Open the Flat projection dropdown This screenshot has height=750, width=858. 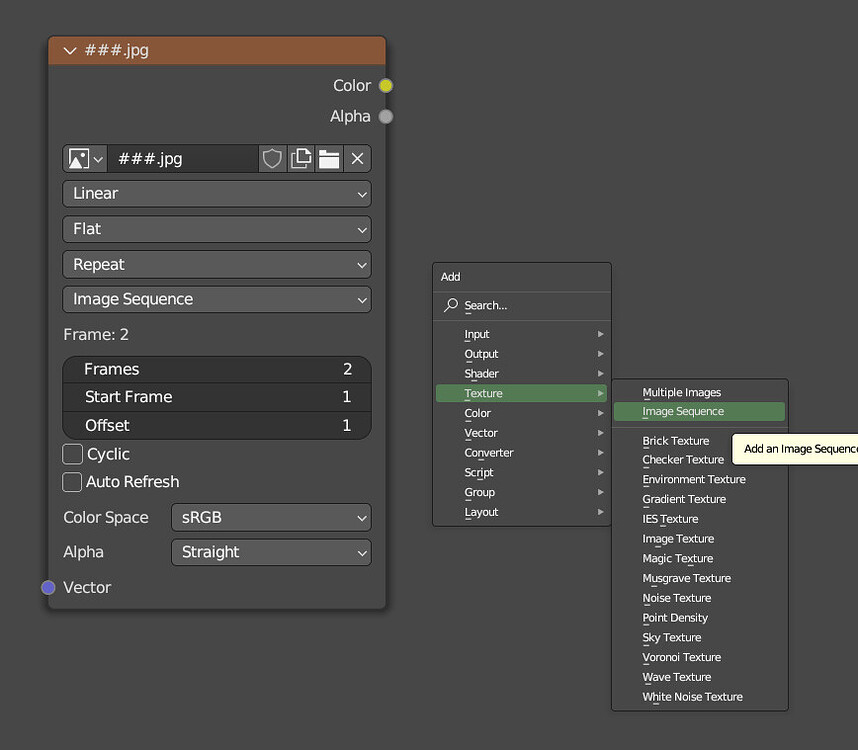(217, 229)
